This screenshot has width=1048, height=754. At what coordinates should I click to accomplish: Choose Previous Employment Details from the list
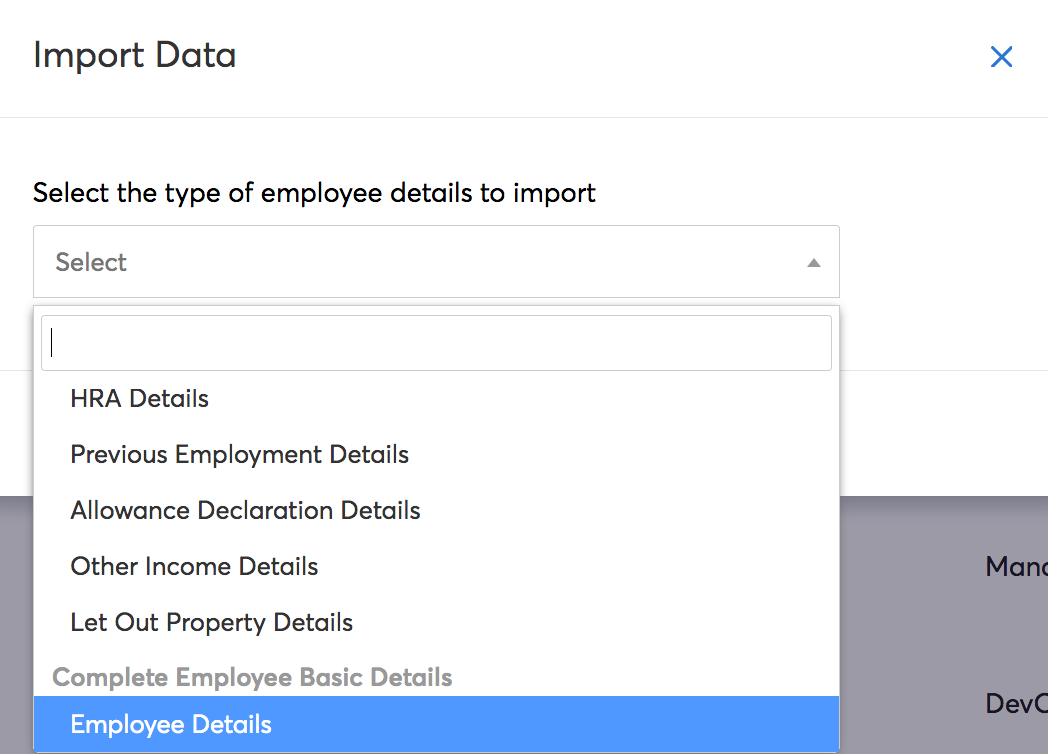coord(239,454)
